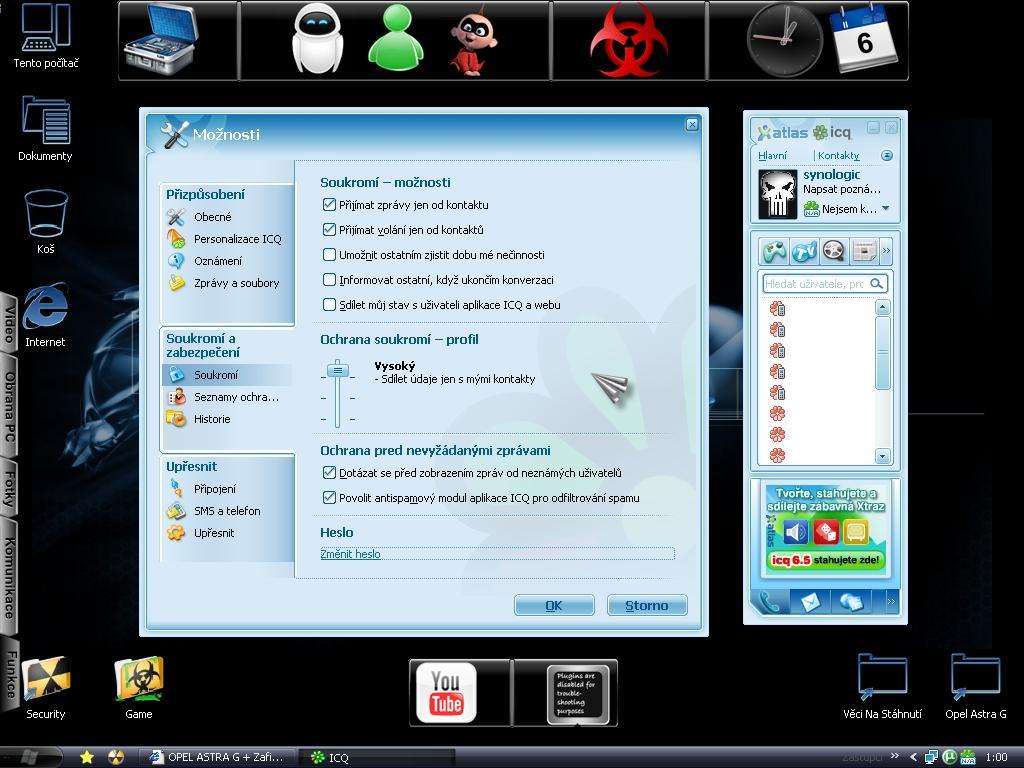The width and height of the screenshot is (1024, 768).
Task: Click the privacy level slider handle
Action: (338, 371)
